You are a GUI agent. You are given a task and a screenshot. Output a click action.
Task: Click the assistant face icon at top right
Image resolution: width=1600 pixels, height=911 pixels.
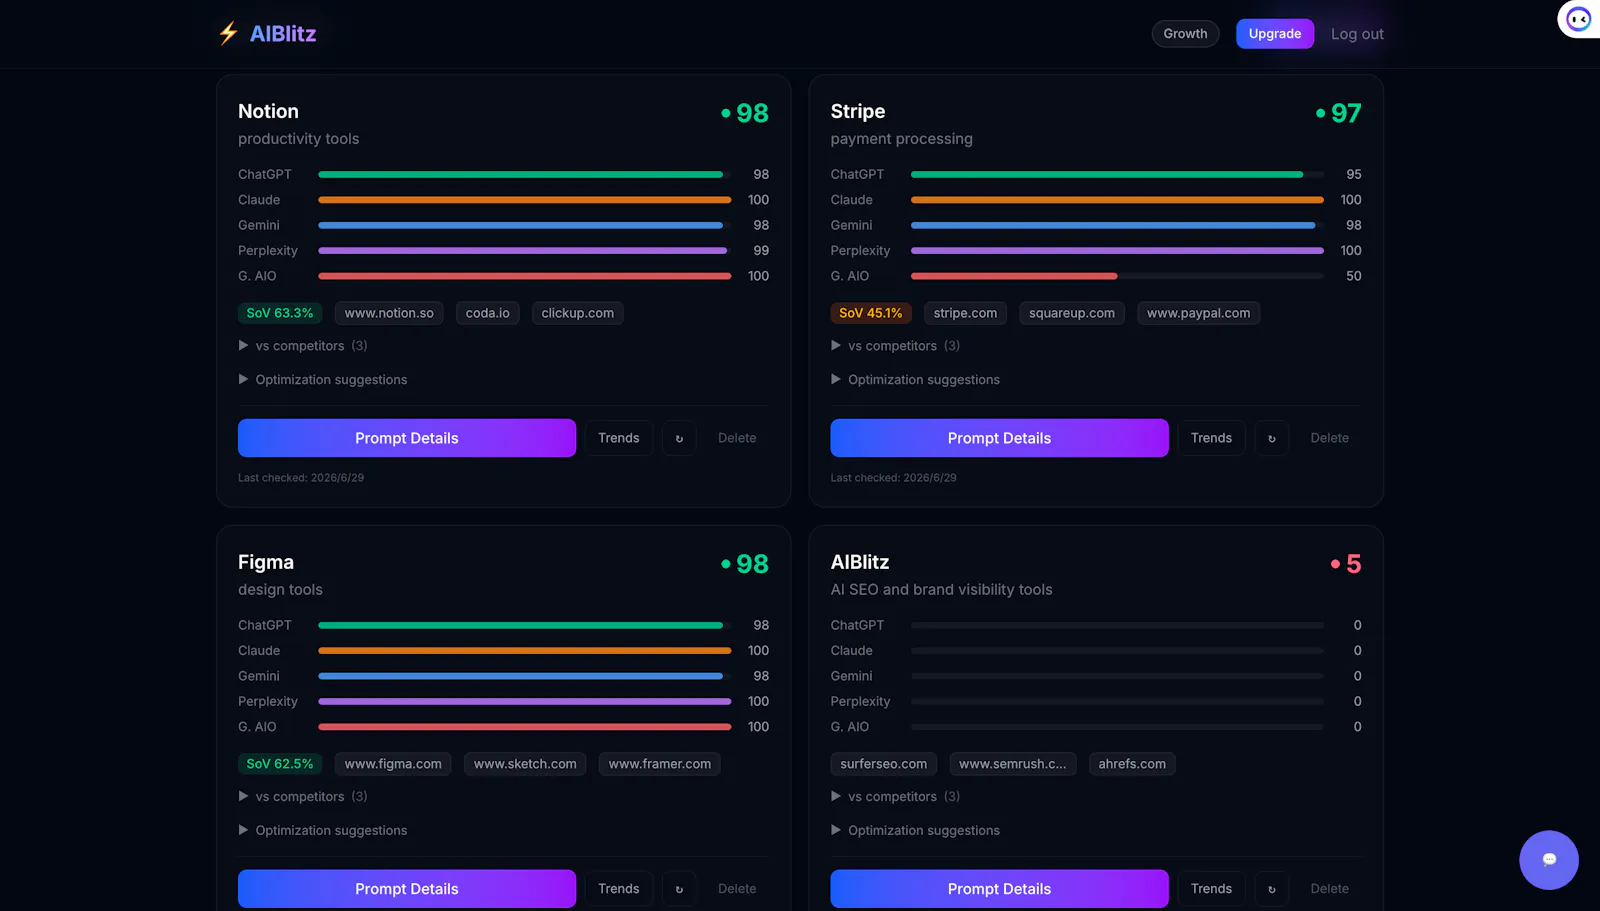point(1579,19)
